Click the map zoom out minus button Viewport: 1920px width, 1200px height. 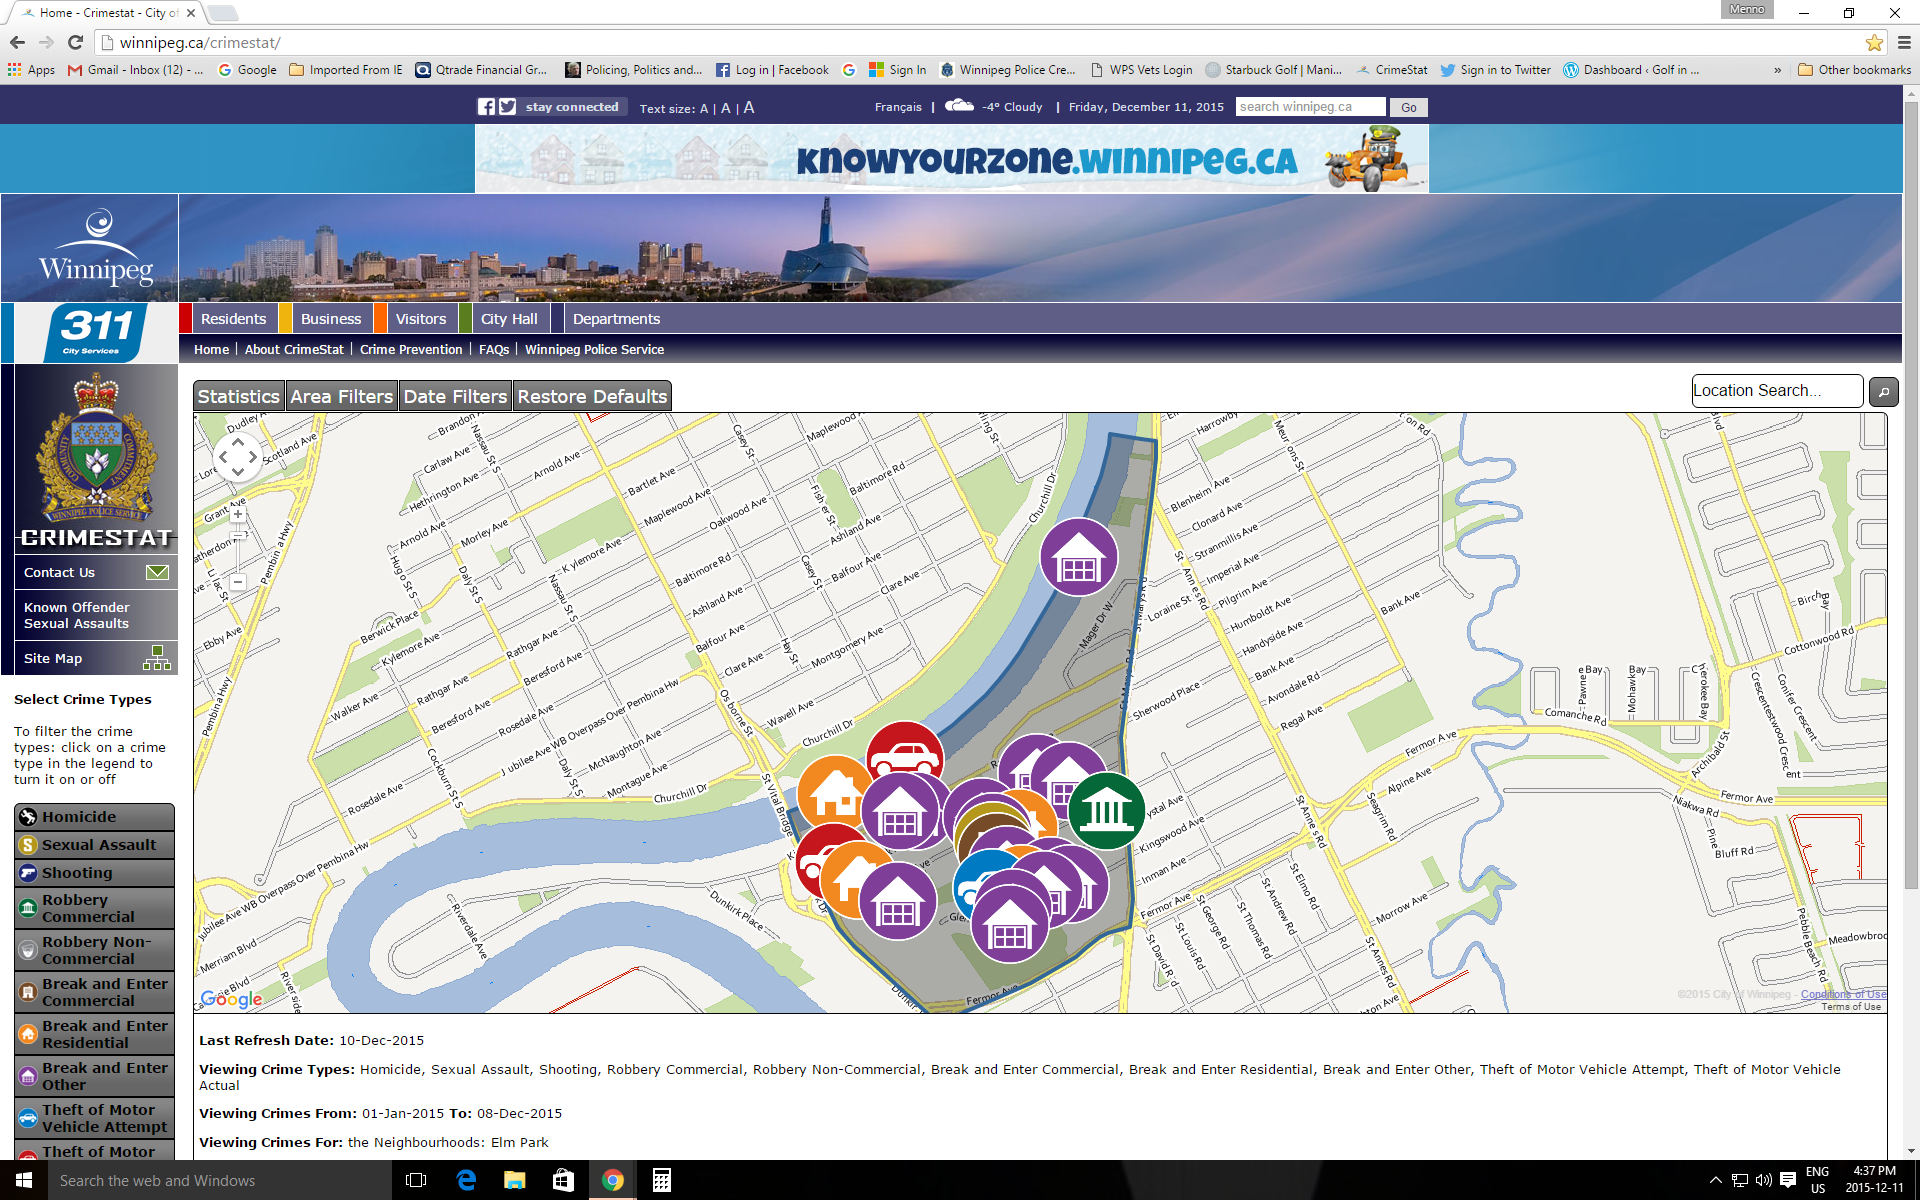tap(238, 581)
